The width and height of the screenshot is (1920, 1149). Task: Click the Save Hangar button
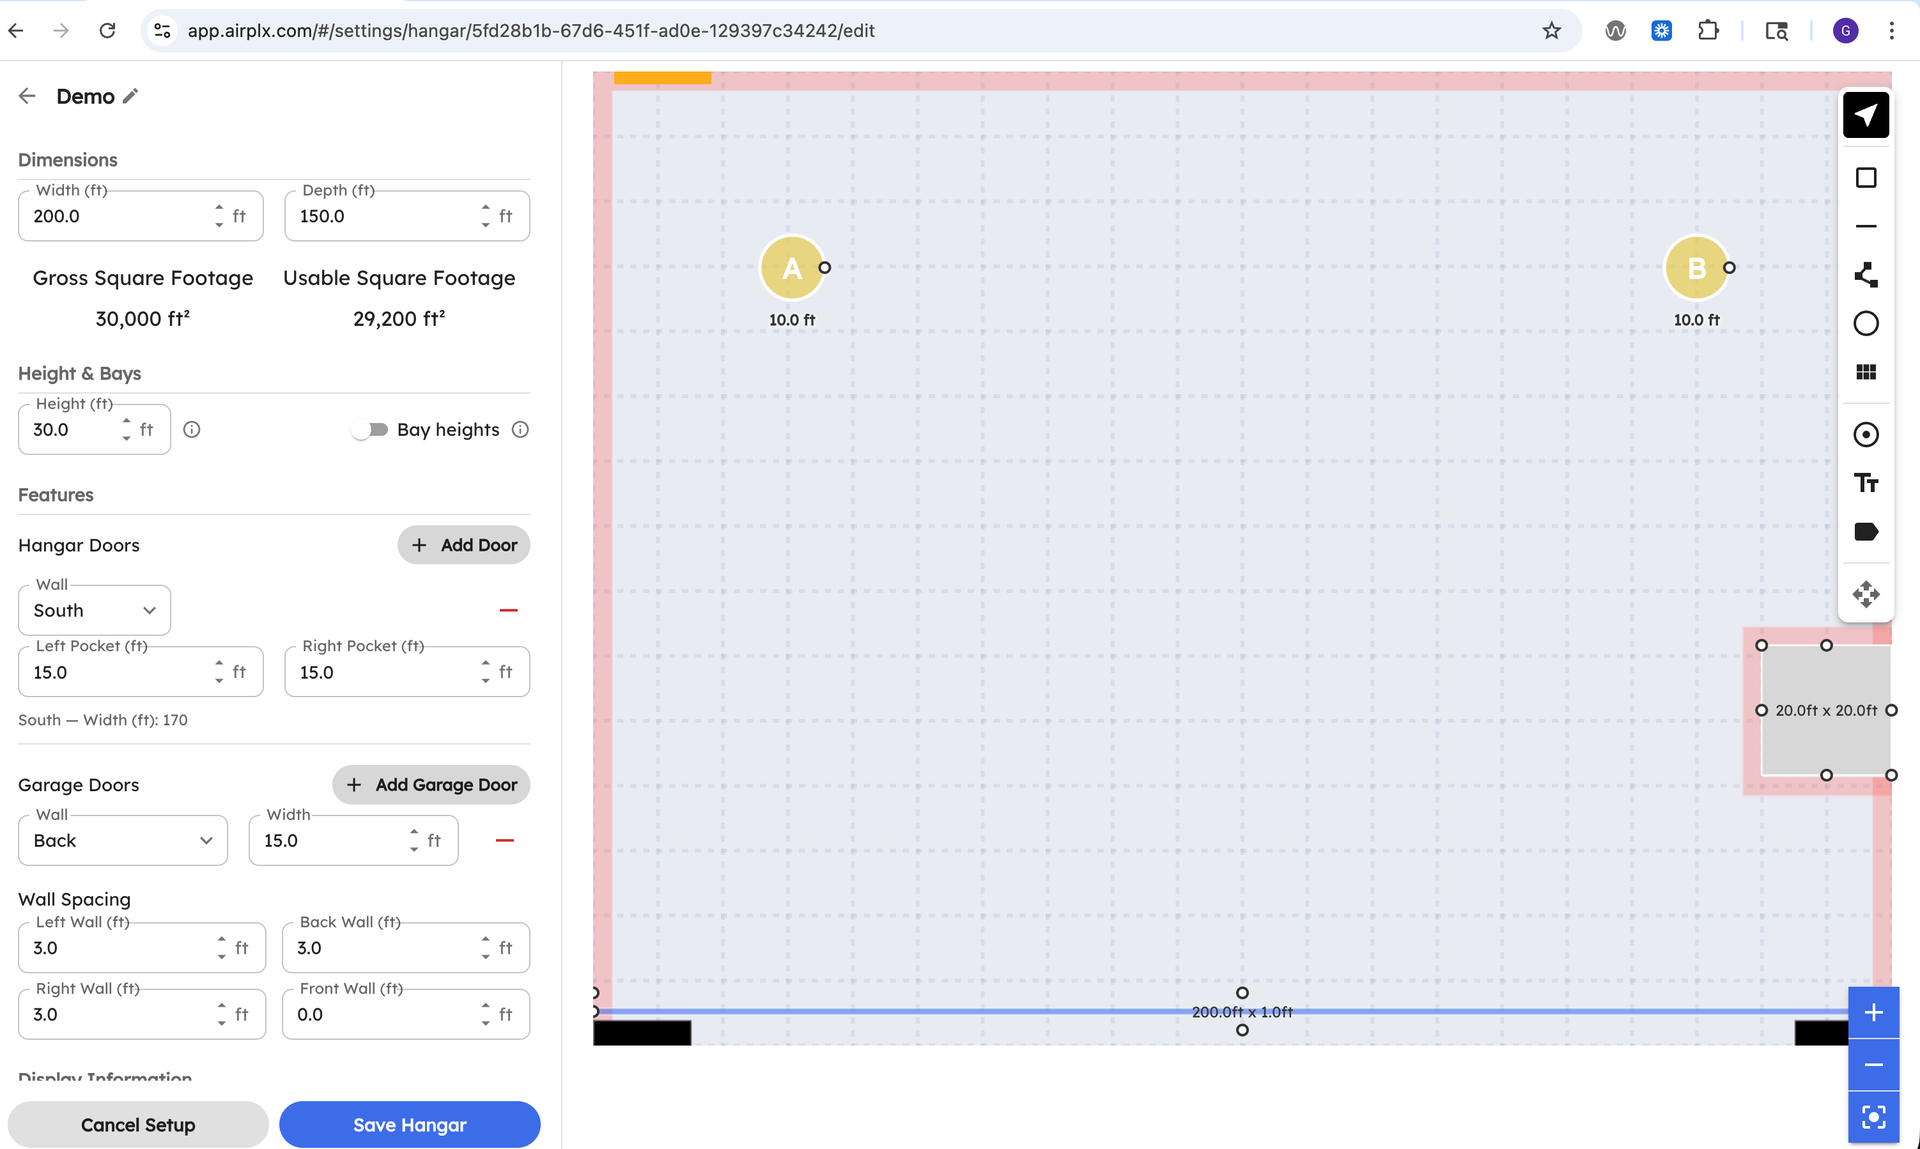click(x=409, y=1124)
